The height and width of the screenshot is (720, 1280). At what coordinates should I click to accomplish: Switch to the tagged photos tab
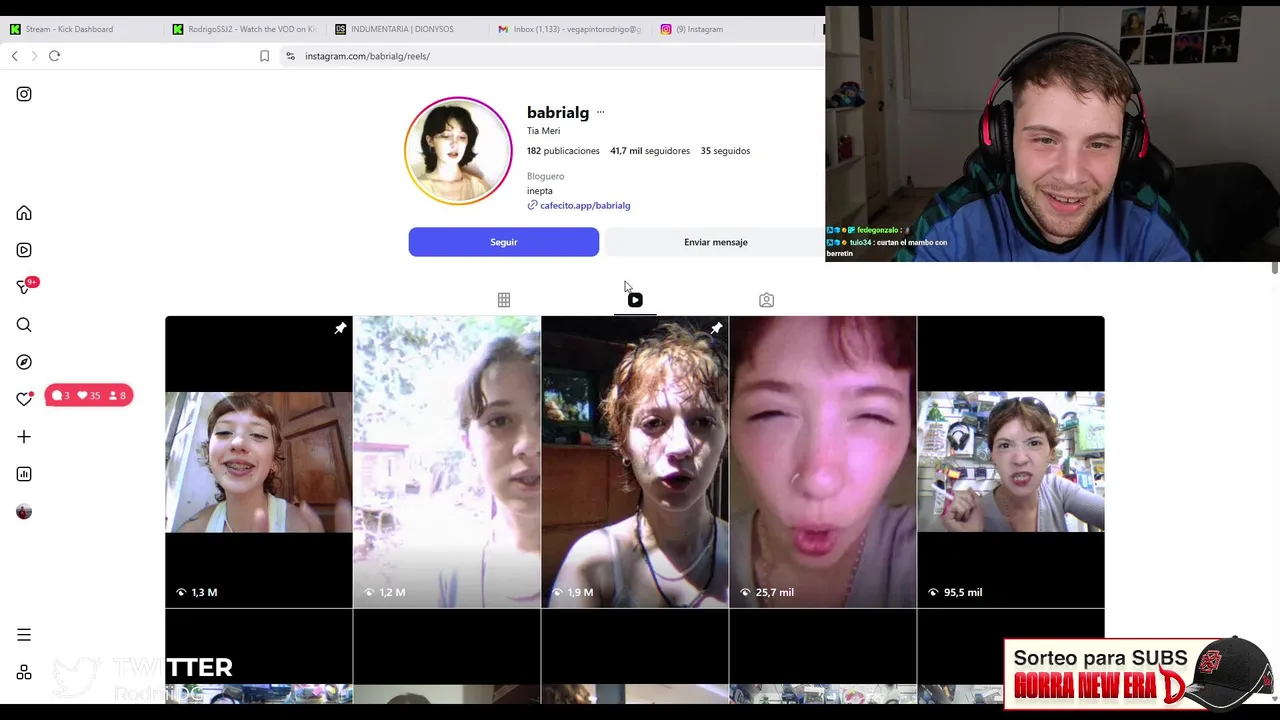(x=766, y=300)
